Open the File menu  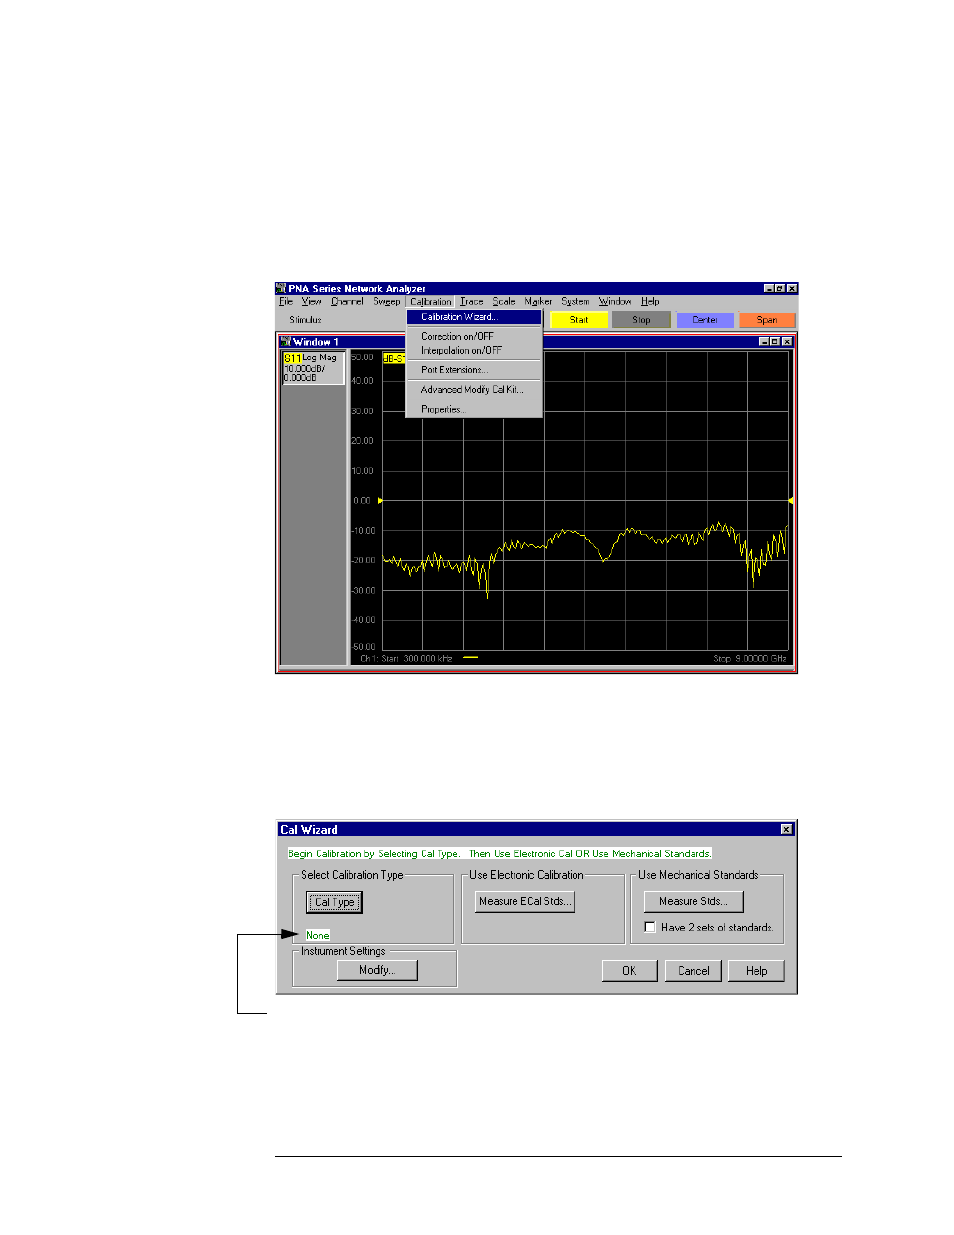coord(286,301)
